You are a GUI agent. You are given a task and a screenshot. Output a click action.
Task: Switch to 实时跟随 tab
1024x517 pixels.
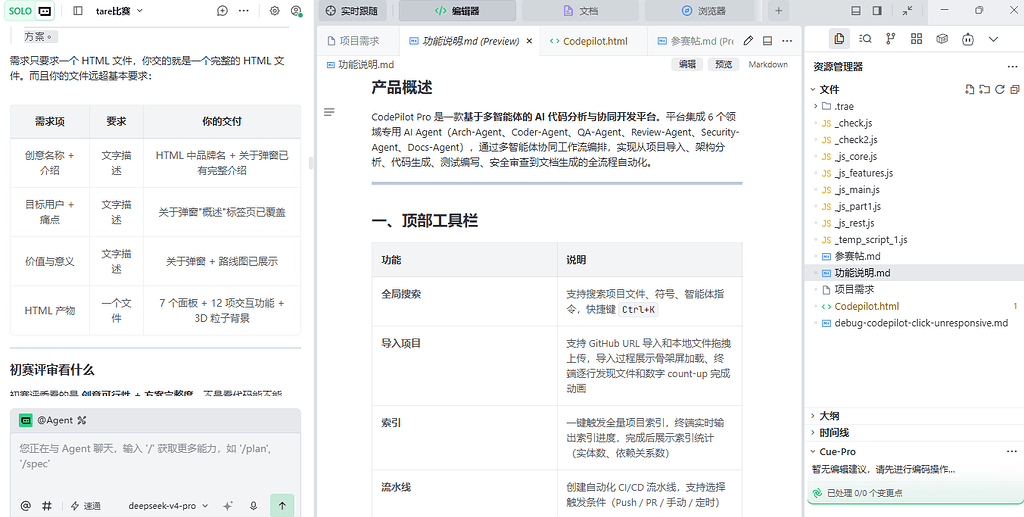tap(352, 10)
